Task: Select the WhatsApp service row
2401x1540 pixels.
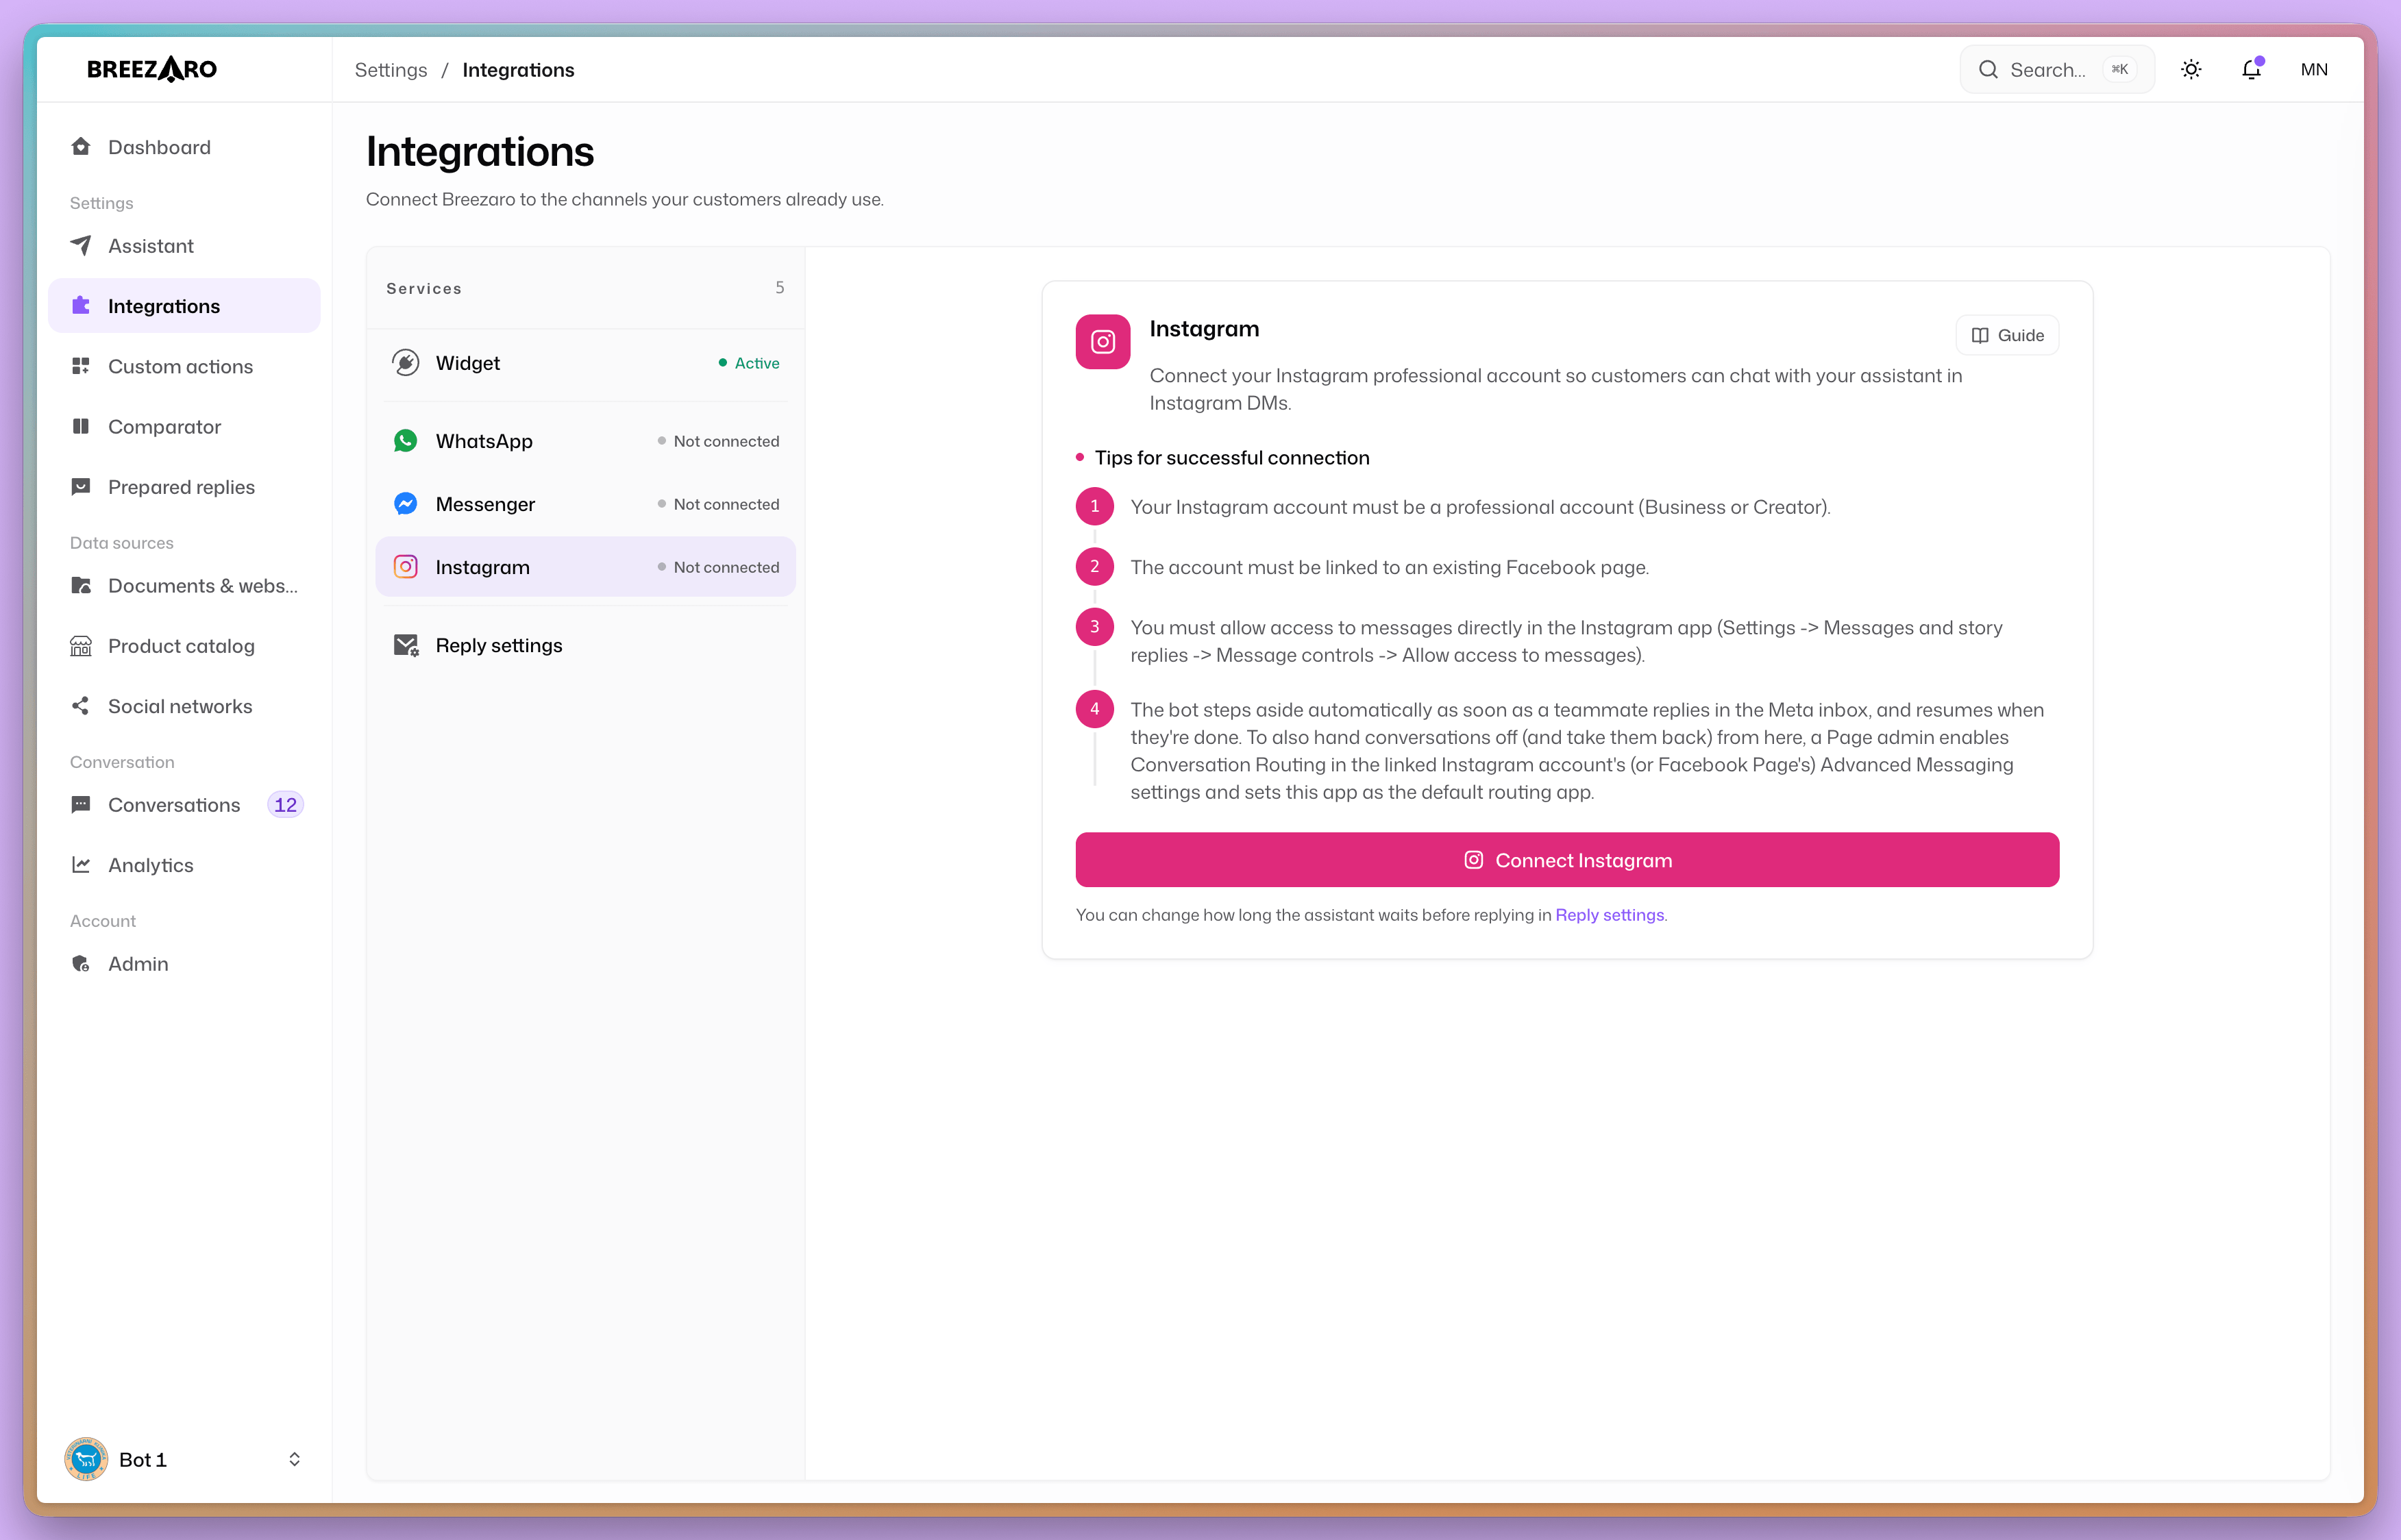Action: 585,440
